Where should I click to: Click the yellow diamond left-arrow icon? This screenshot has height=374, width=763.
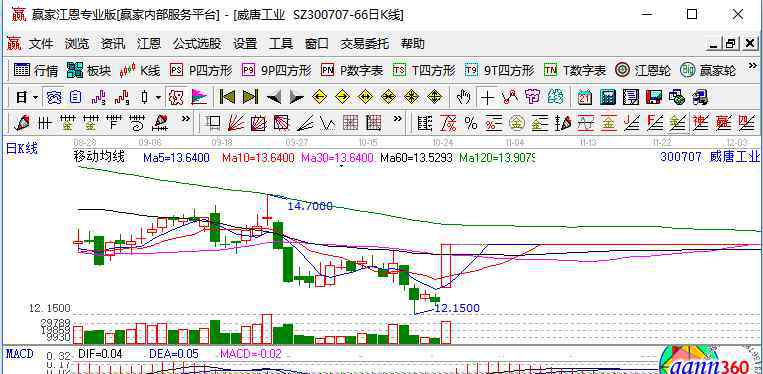point(319,97)
